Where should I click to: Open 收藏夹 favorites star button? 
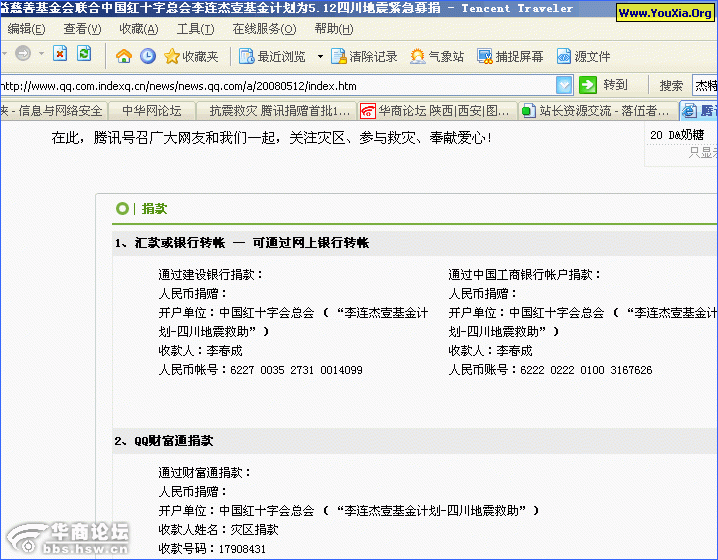pos(191,56)
